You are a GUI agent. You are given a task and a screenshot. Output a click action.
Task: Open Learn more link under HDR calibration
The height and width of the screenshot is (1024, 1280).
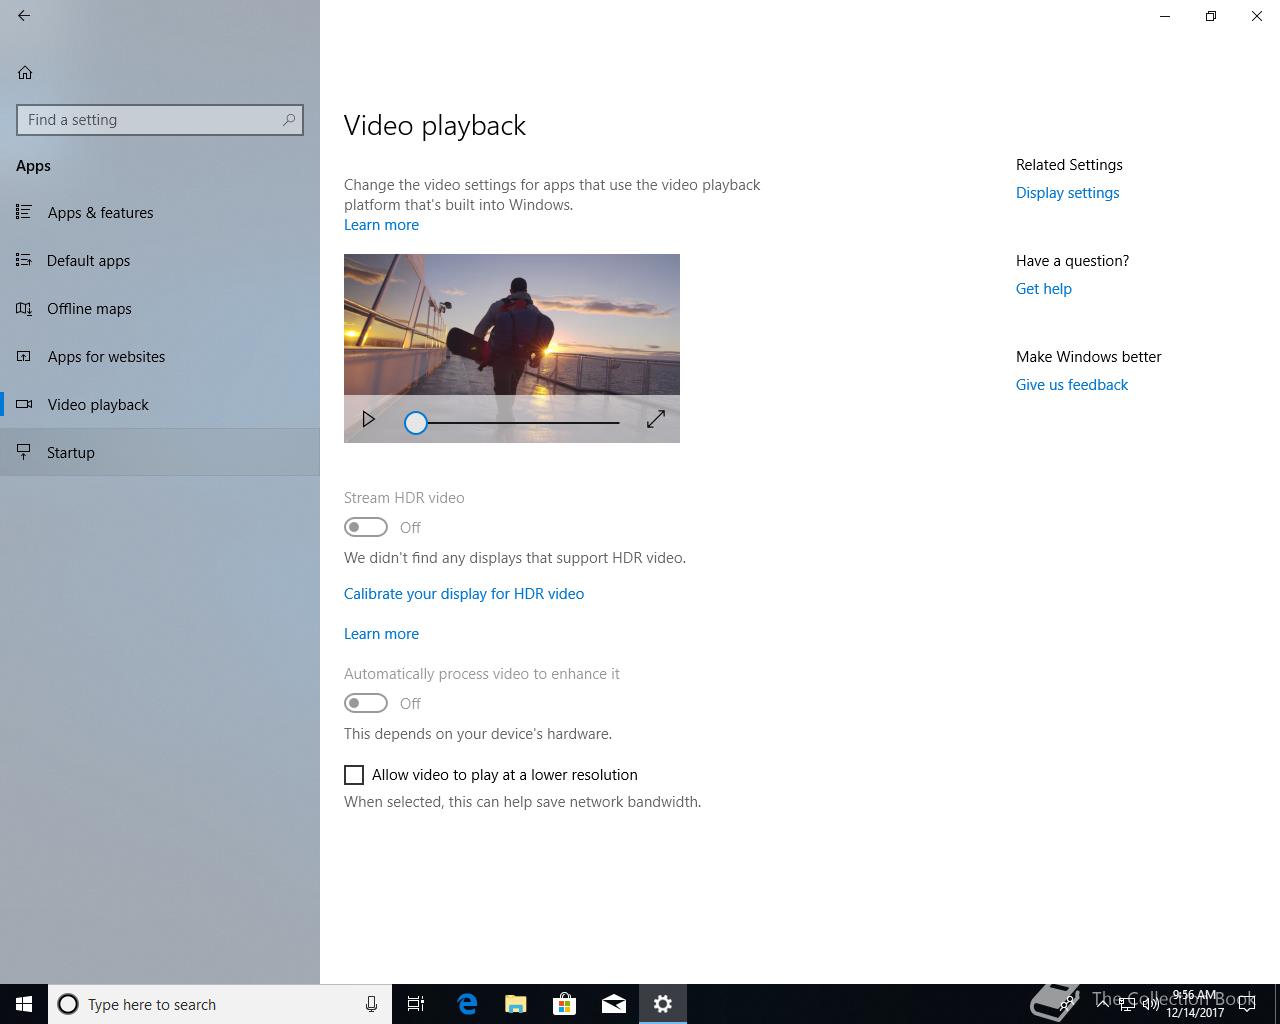[381, 634]
